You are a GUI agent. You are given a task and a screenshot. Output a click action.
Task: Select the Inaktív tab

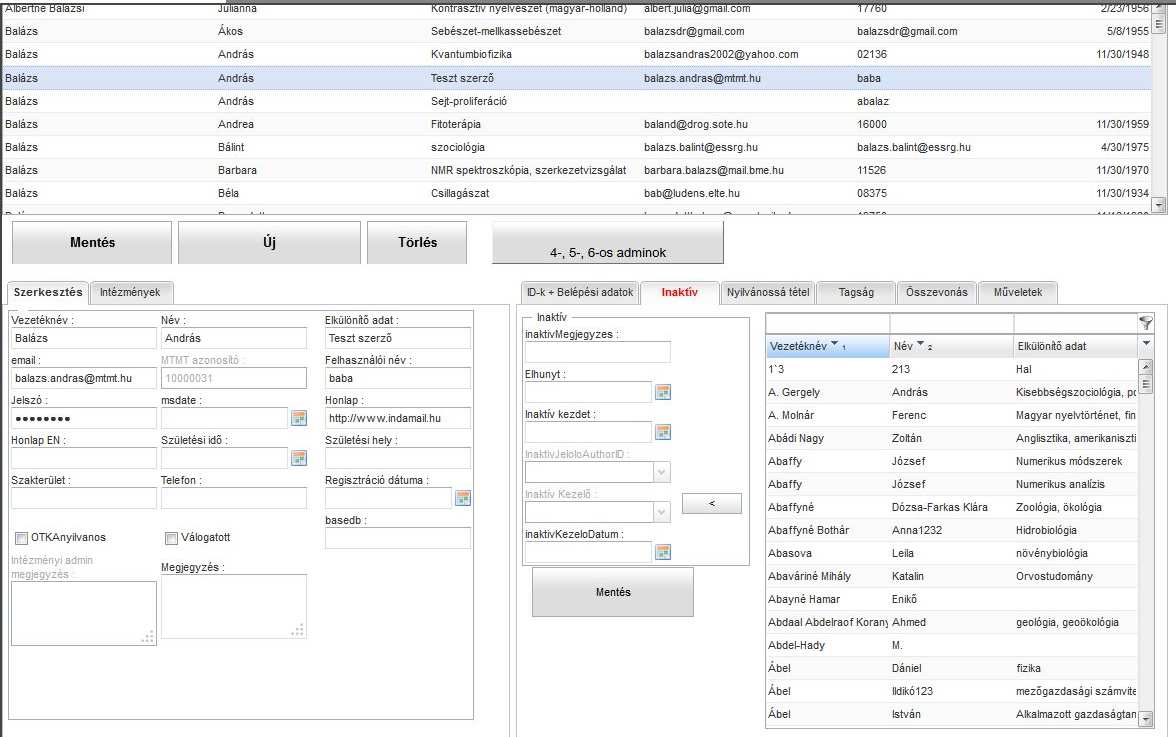(x=680, y=292)
